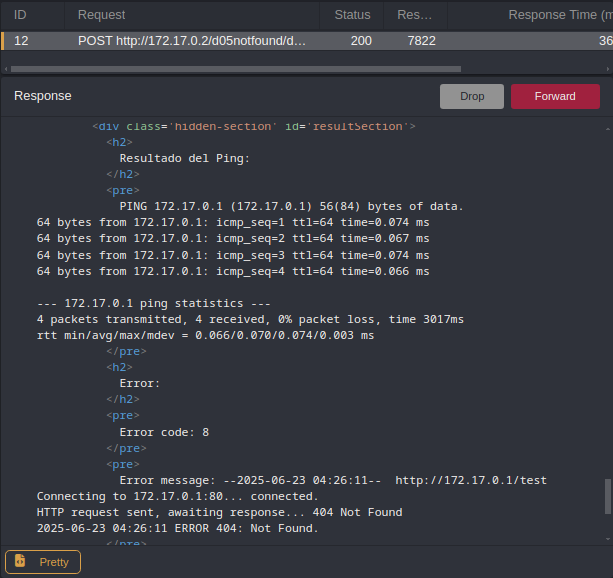Viewport: 613px width, 578px height.
Task: Toggle the Pretty view button
Action: pos(43,562)
